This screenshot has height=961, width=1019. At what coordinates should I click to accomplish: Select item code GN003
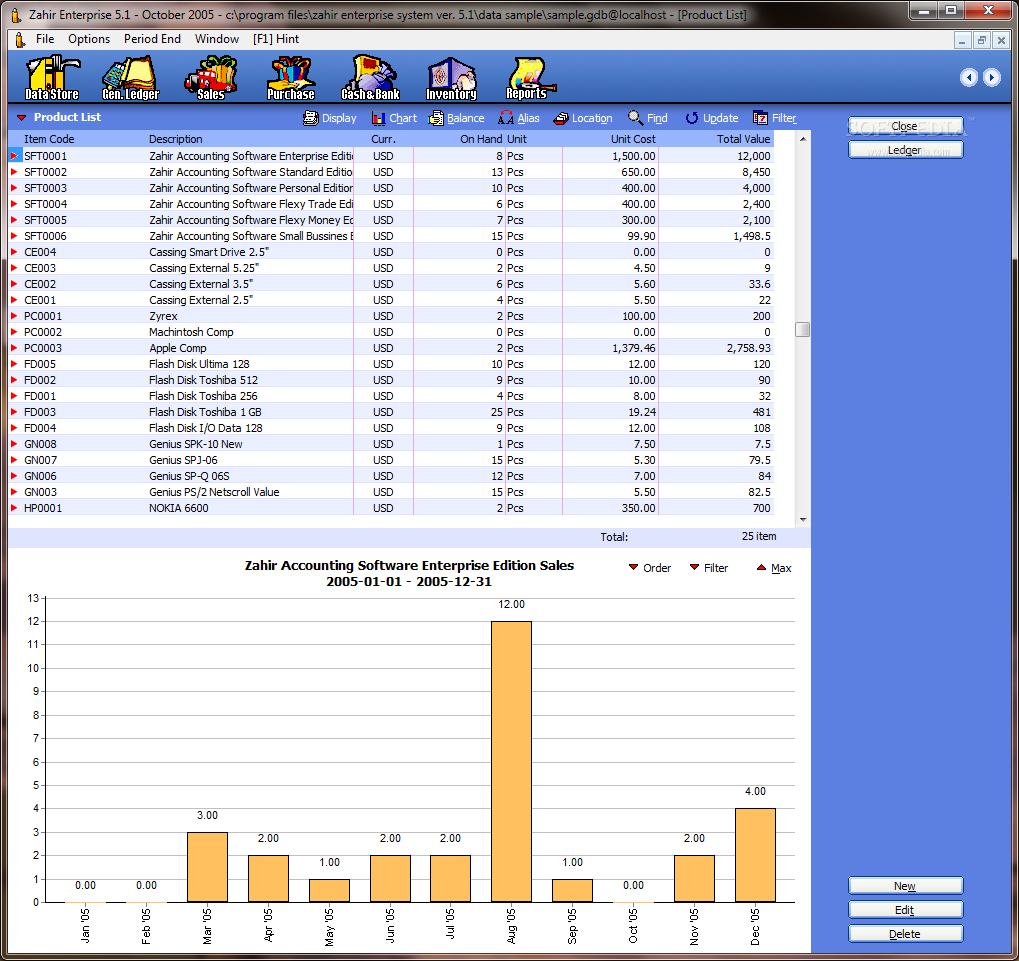[40, 492]
